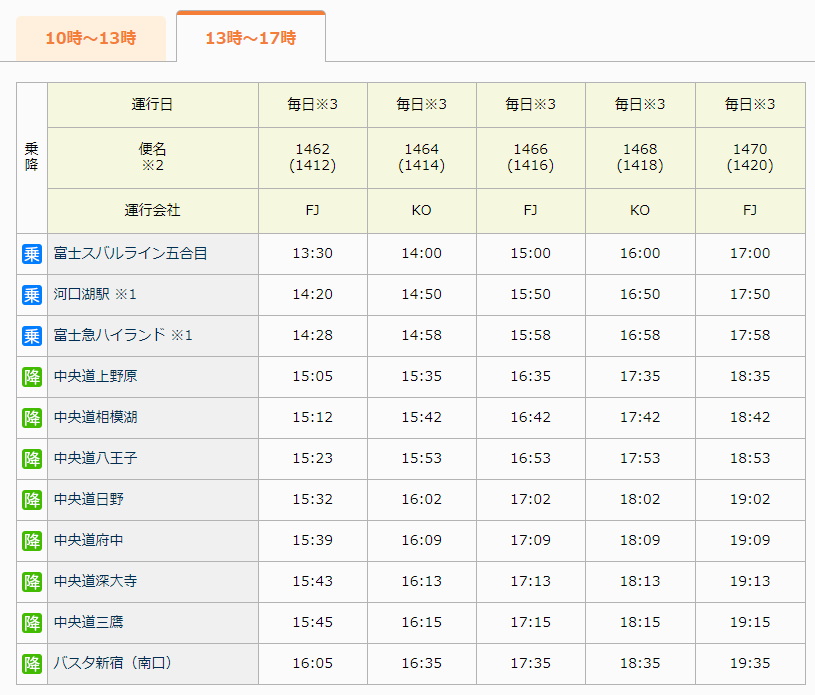This screenshot has width=815, height=695.
Task: Click alighting icon beside 中央道府中
Action: (x=32, y=541)
